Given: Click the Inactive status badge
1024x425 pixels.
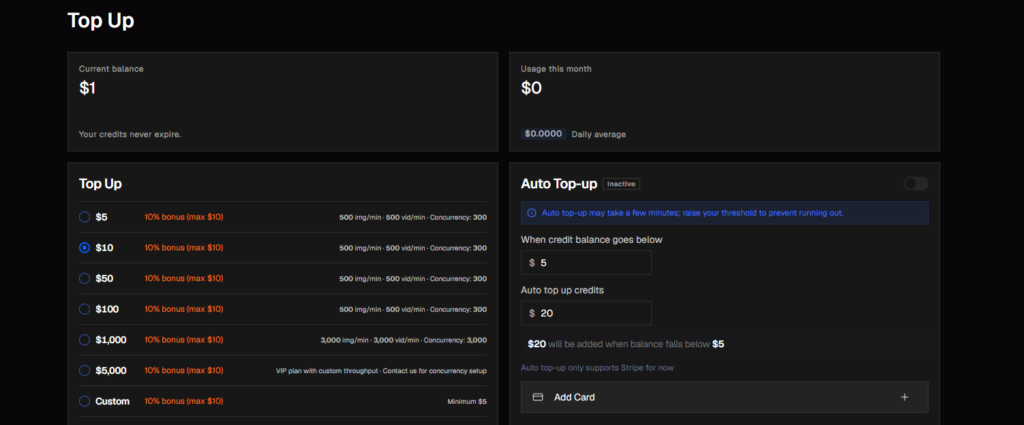Looking at the screenshot, I should click(621, 184).
